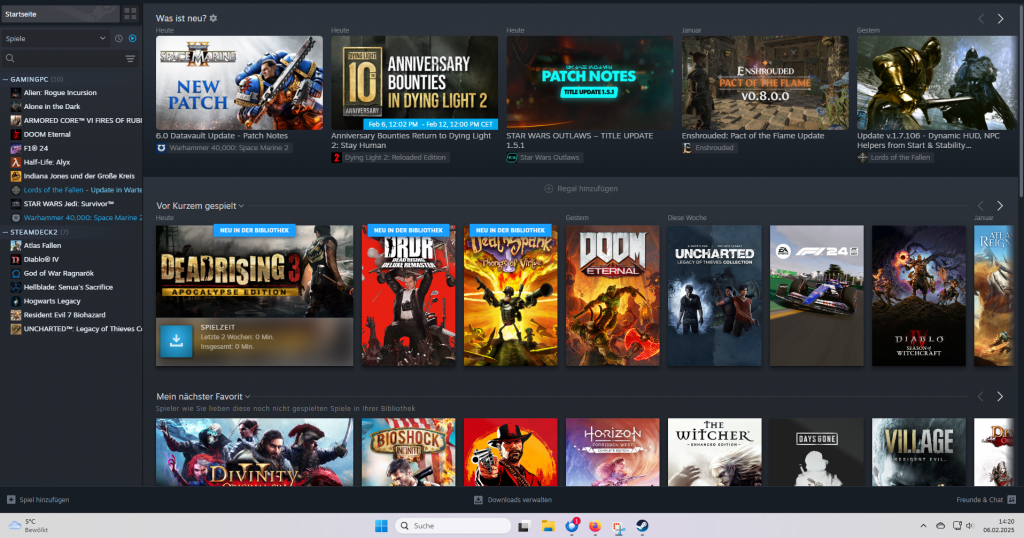Collapse the GAMINGPC collection
This screenshot has width=1024, height=538.
(x=5, y=79)
